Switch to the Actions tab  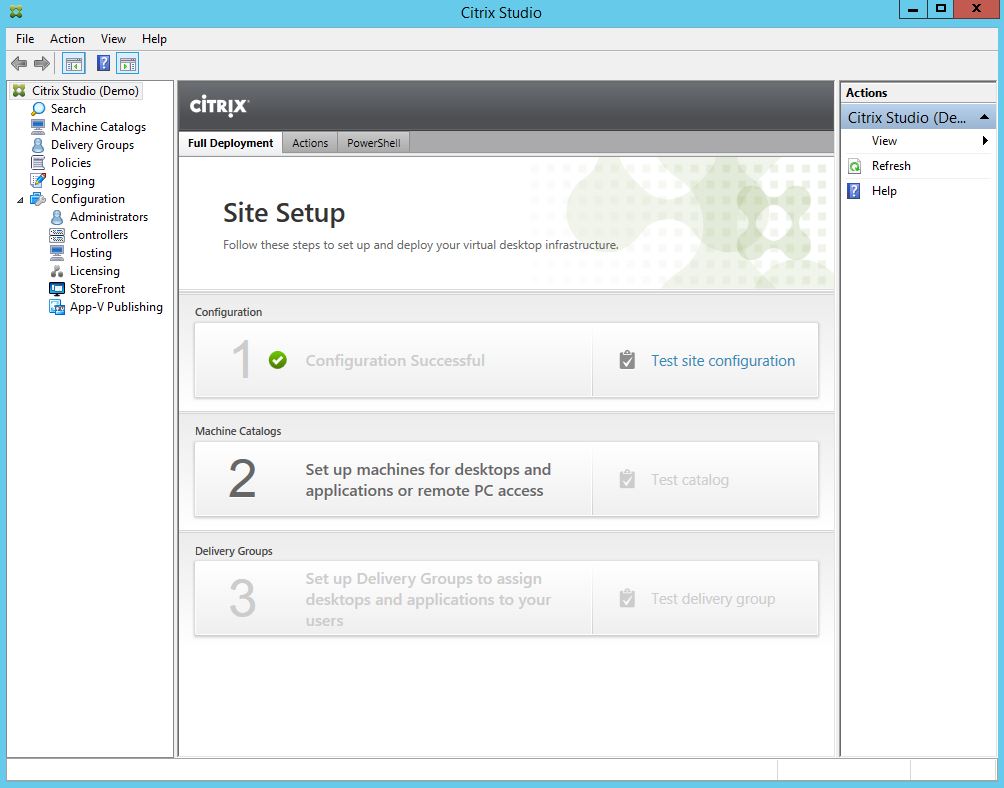point(310,143)
